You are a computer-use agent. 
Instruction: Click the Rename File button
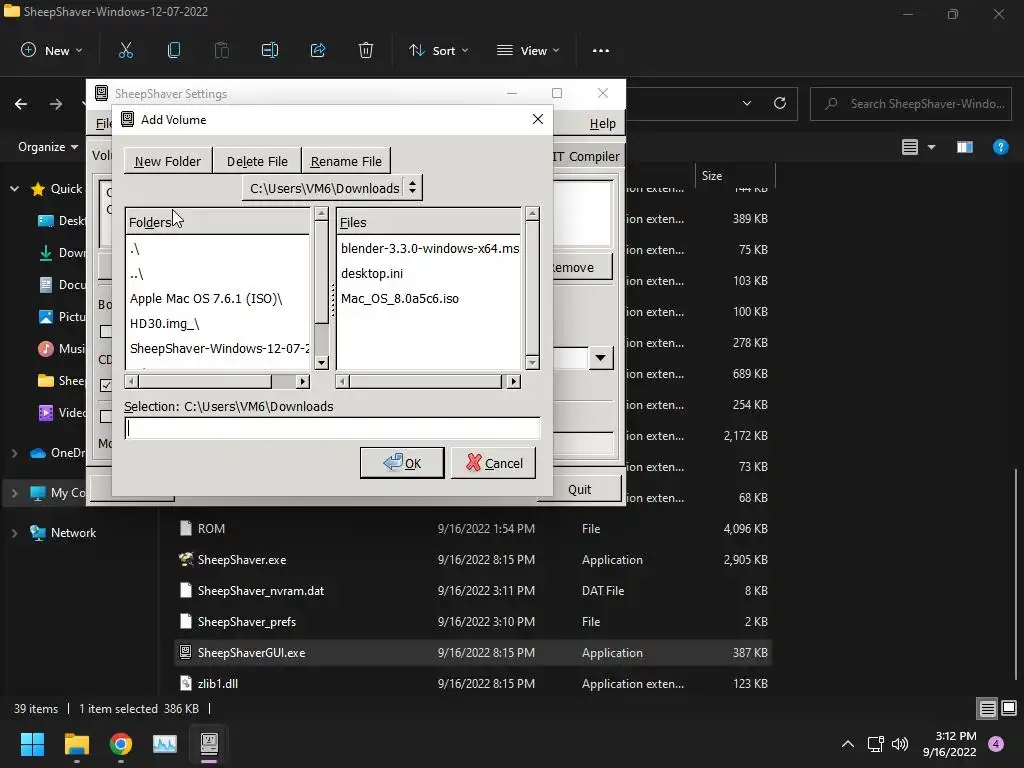coord(346,161)
